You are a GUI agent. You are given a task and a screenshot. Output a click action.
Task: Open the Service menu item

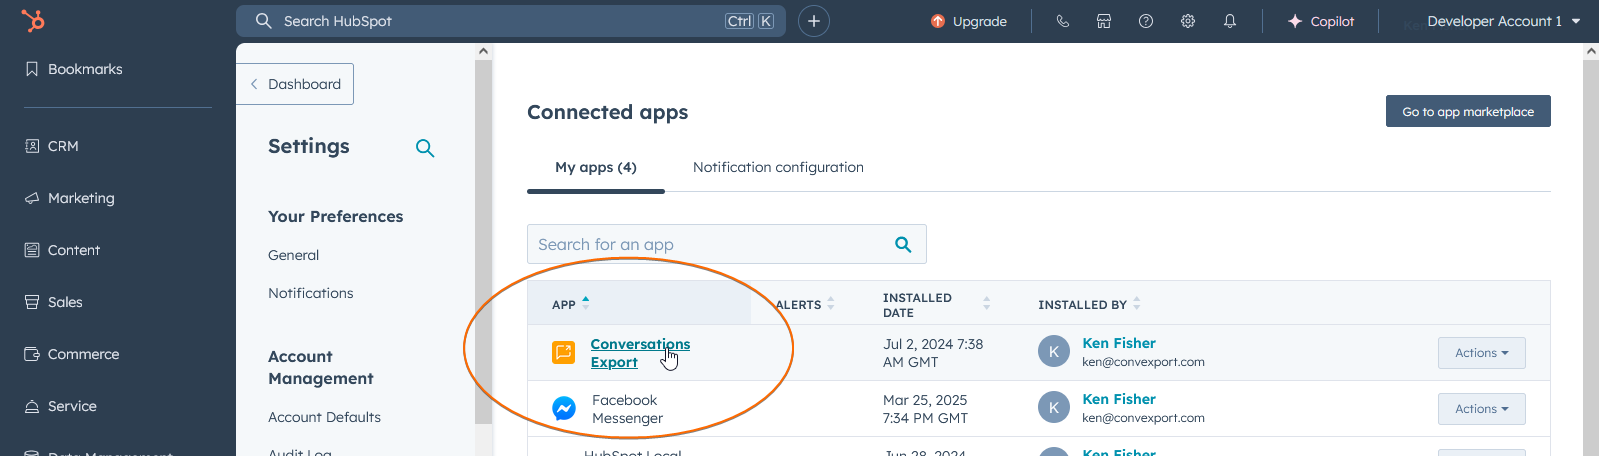[x=61, y=406]
